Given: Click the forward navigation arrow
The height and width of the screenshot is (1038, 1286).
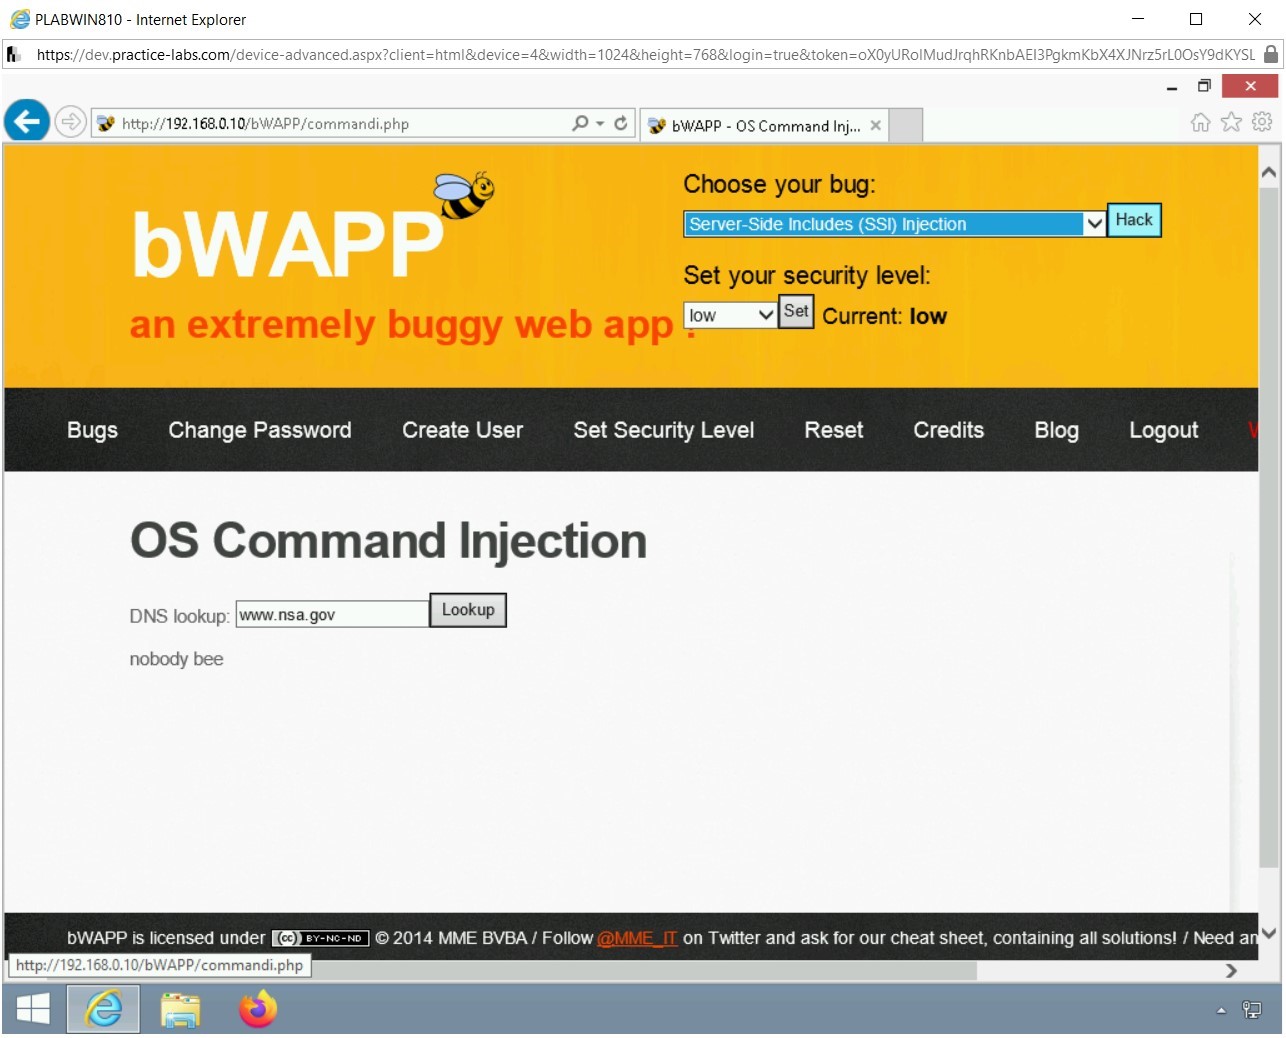Looking at the screenshot, I should coord(70,121).
